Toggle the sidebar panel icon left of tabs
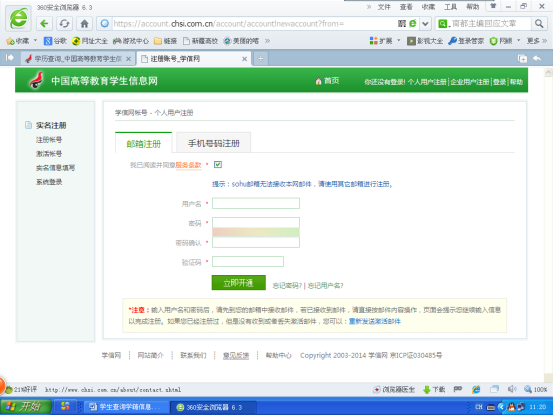The image size is (553, 415). (x=10, y=57)
